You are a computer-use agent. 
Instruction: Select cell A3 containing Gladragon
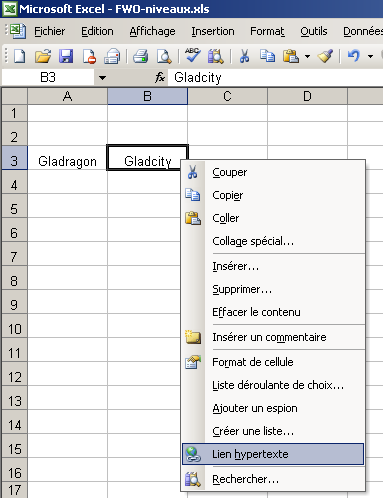[67, 161]
